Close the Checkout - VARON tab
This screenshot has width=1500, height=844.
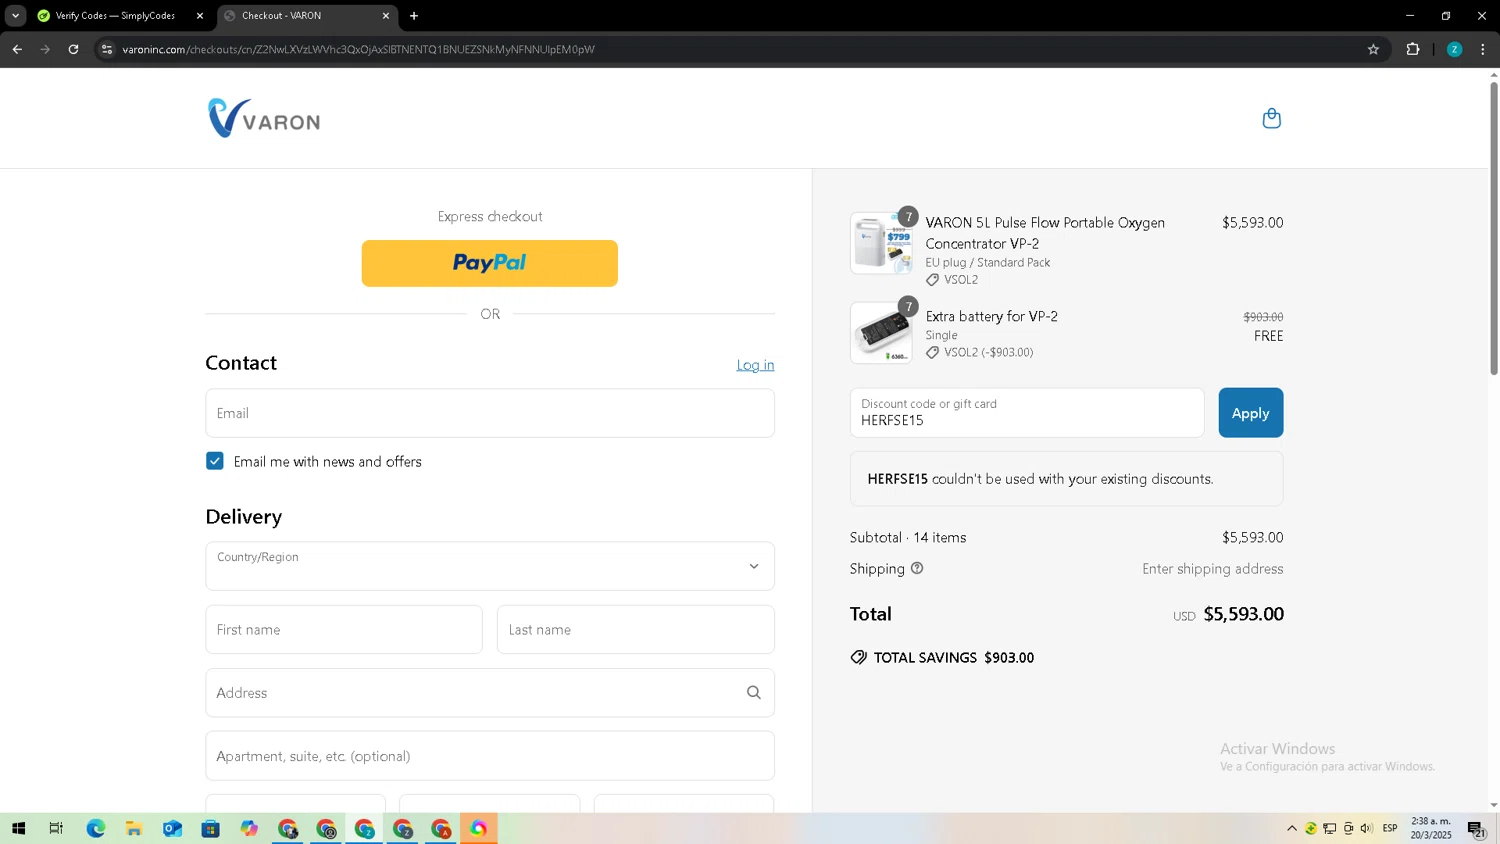[x=386, y=16]
